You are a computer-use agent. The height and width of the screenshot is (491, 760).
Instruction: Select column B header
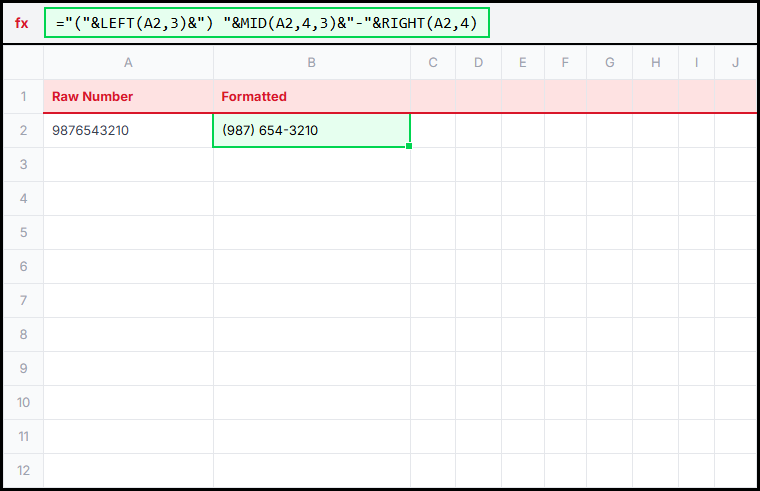311,63
